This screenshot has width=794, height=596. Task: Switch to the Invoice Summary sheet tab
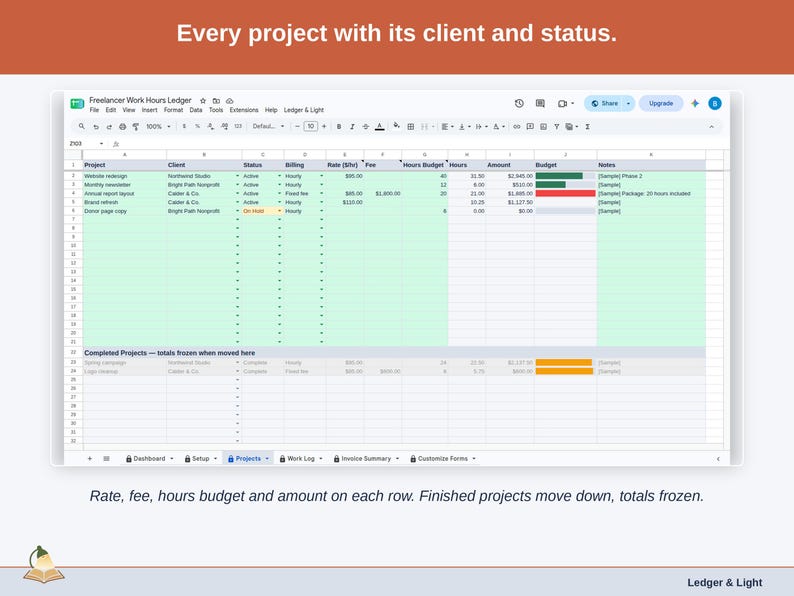click(x=366, y=458)
